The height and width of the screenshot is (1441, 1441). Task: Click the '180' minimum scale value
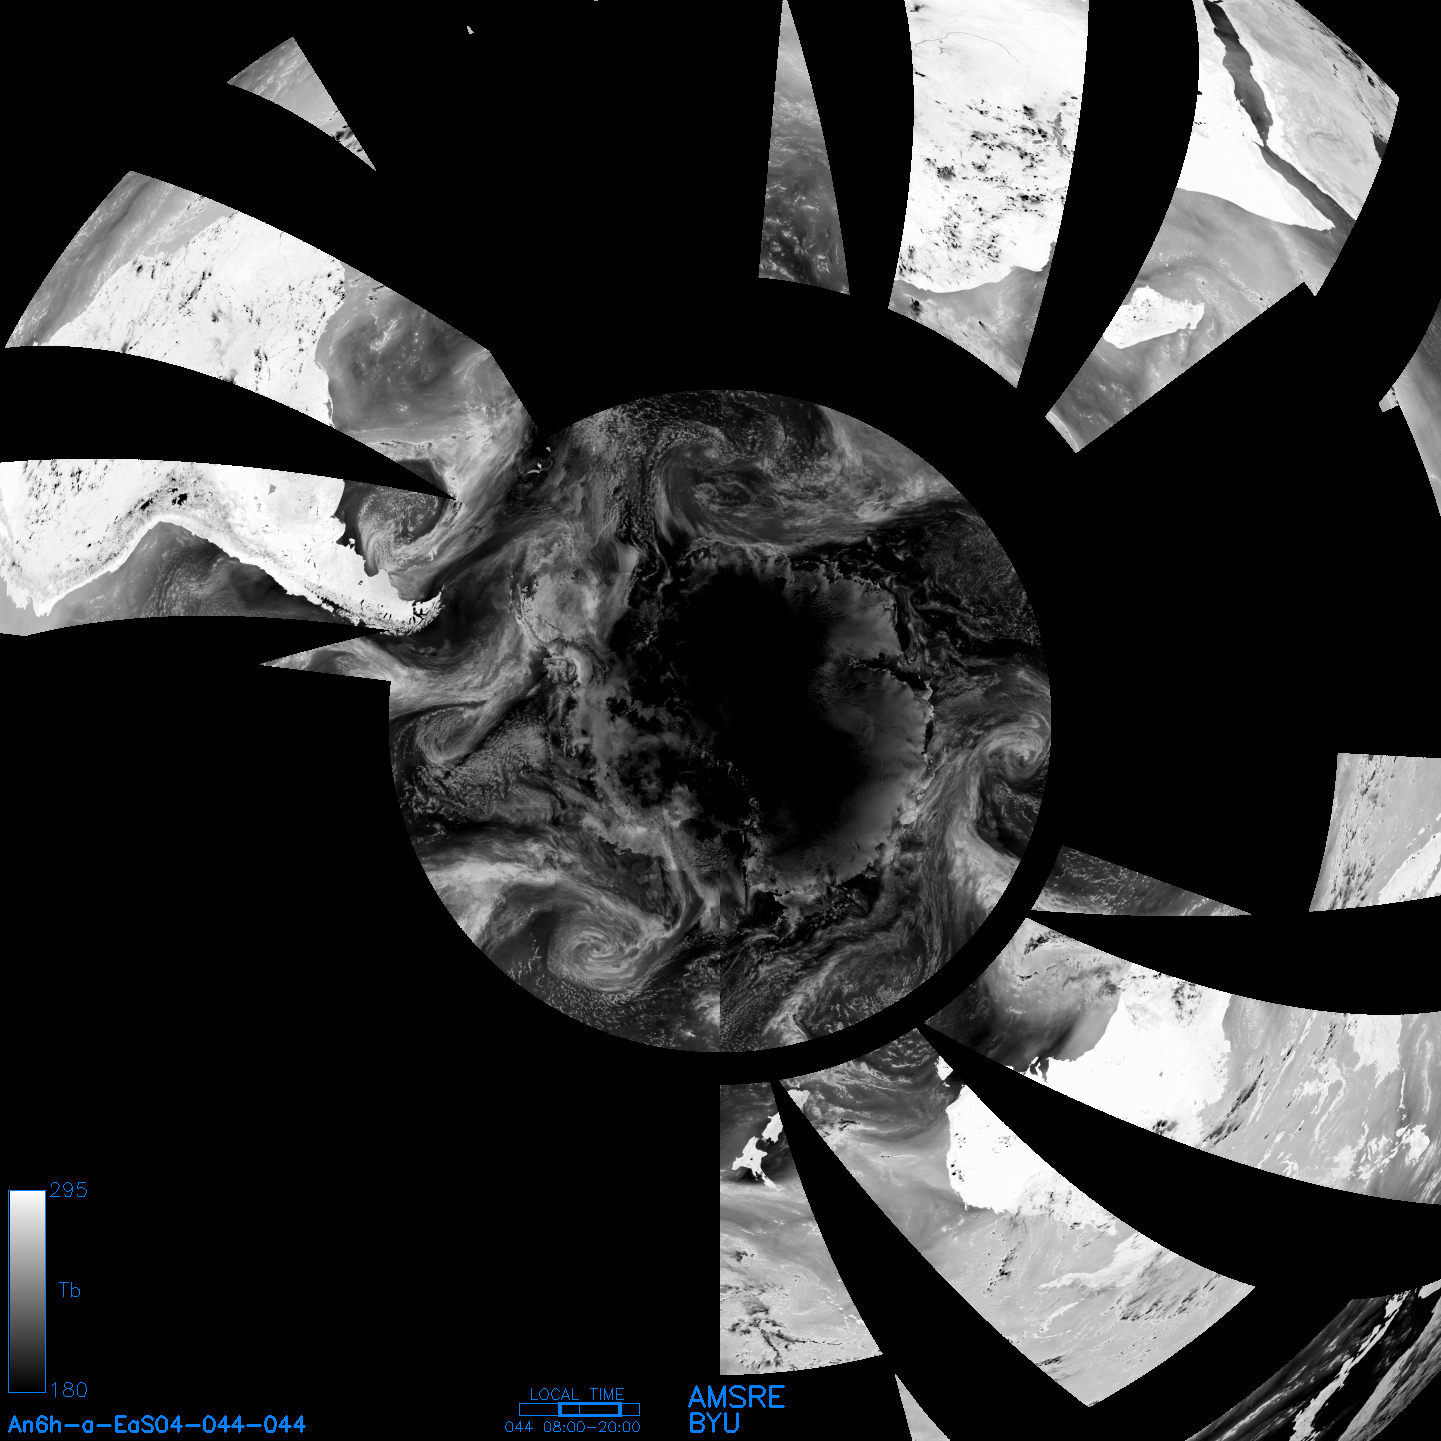coord(68,1390)
